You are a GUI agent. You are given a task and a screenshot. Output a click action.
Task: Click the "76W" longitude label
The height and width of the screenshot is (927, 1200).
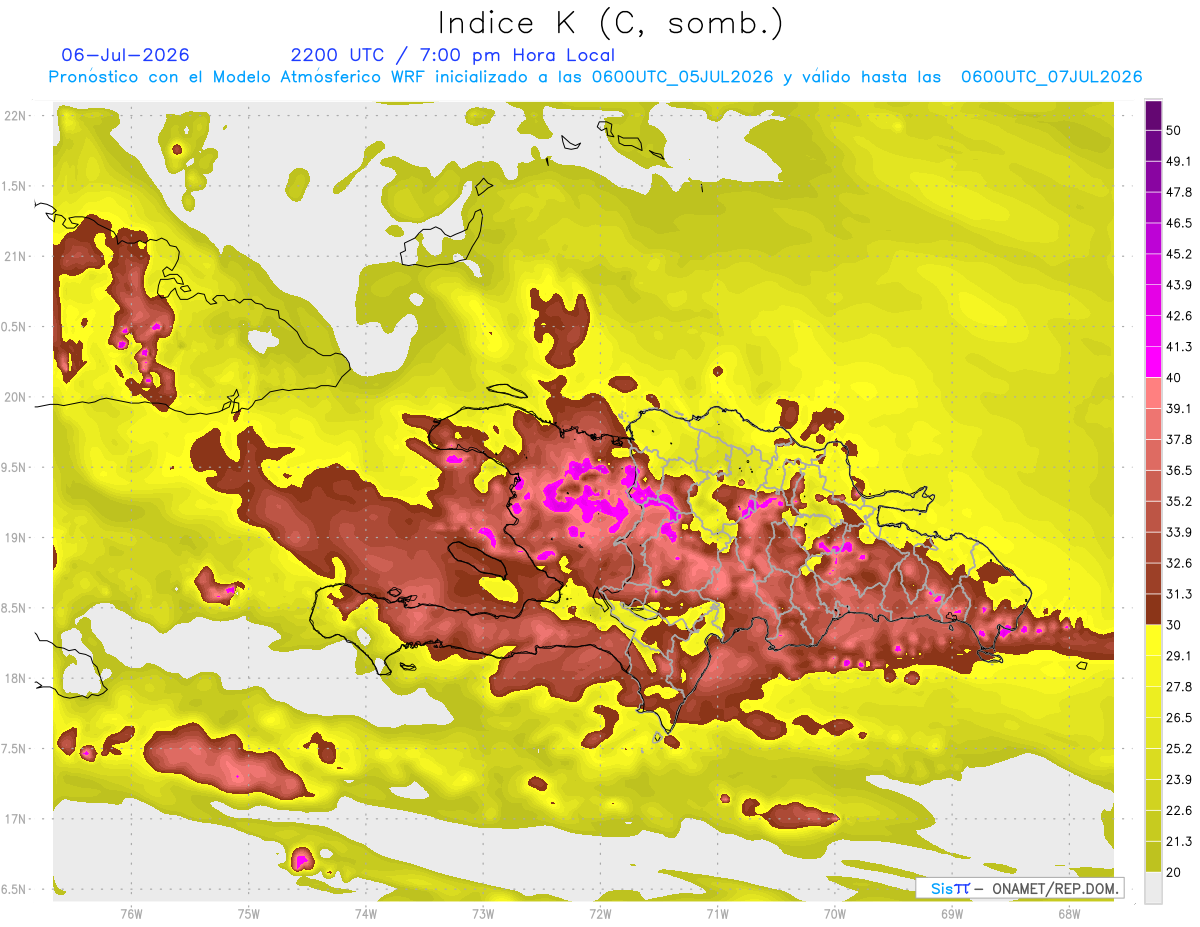click(x=131, y=913)
